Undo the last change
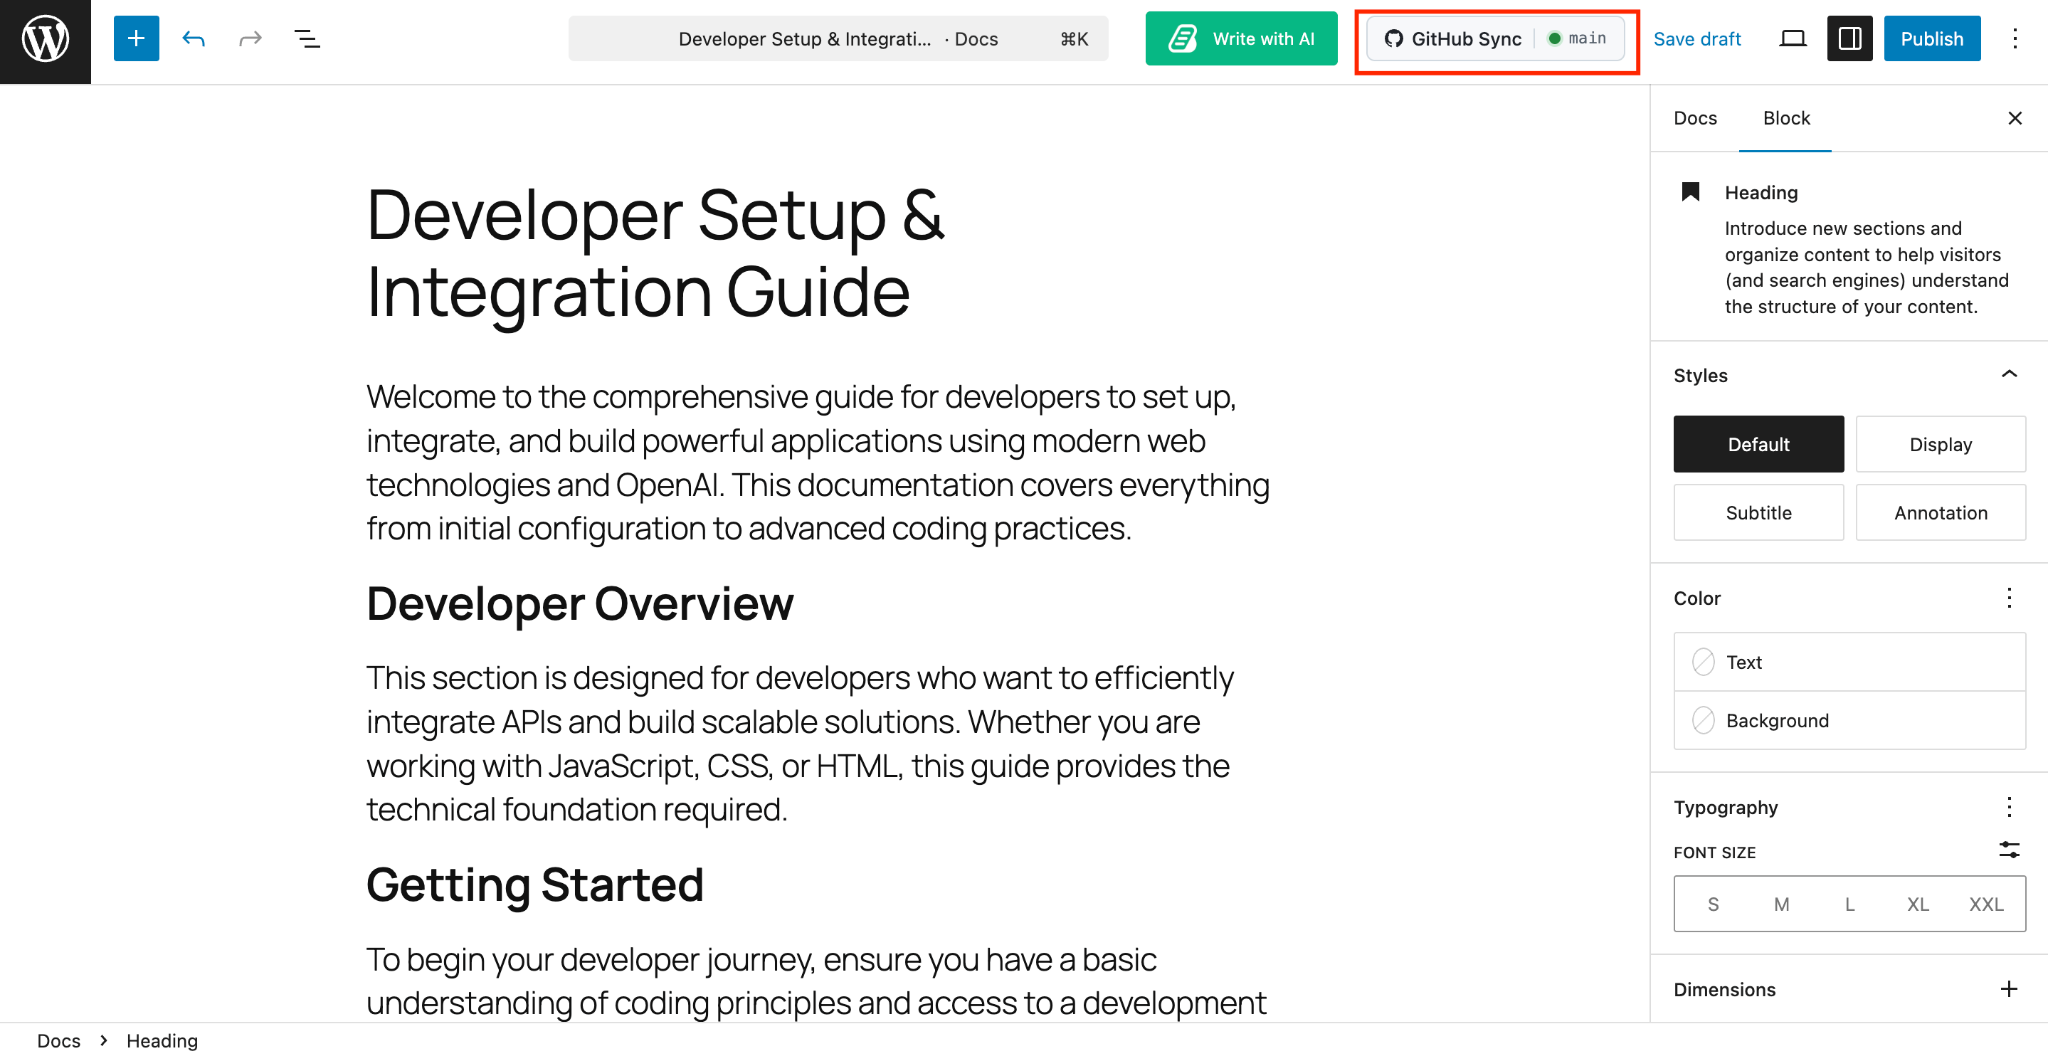 193,39
